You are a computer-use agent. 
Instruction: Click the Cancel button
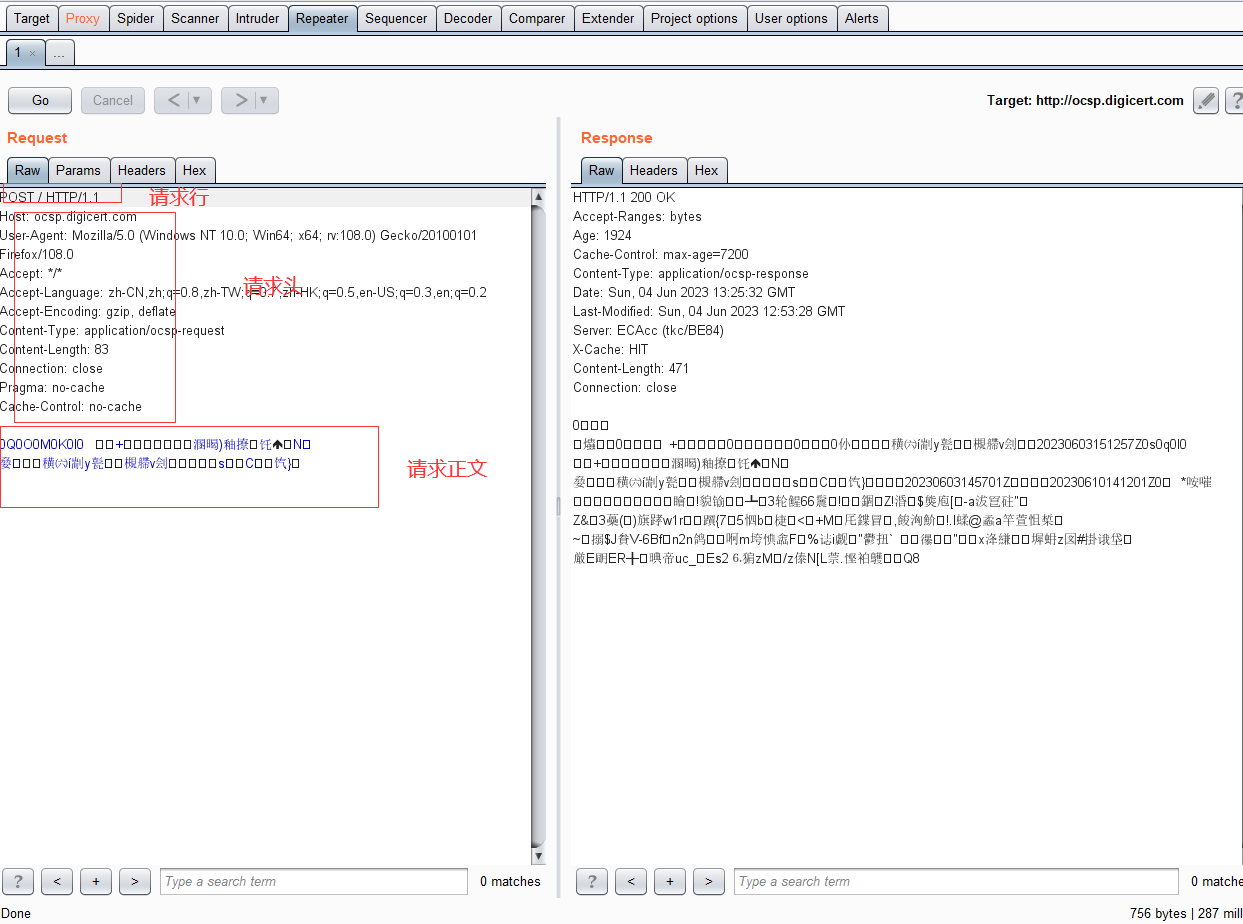point(113,100)
